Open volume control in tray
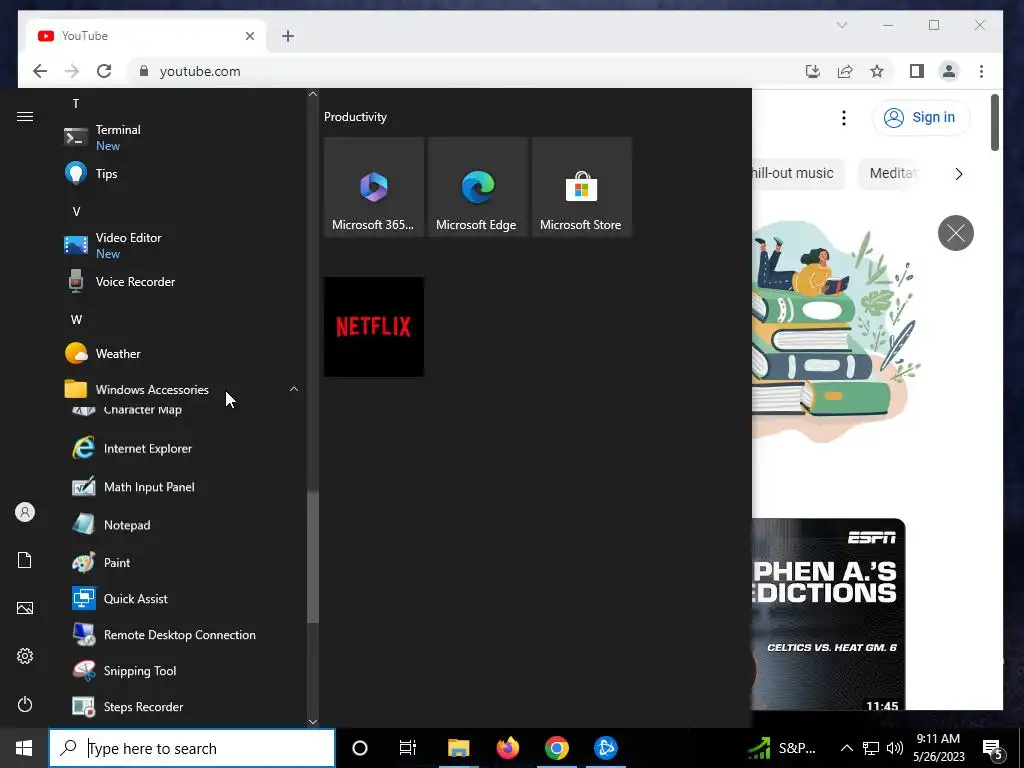The width and height of the screenshot is (1024, 768). coord(895,748)
